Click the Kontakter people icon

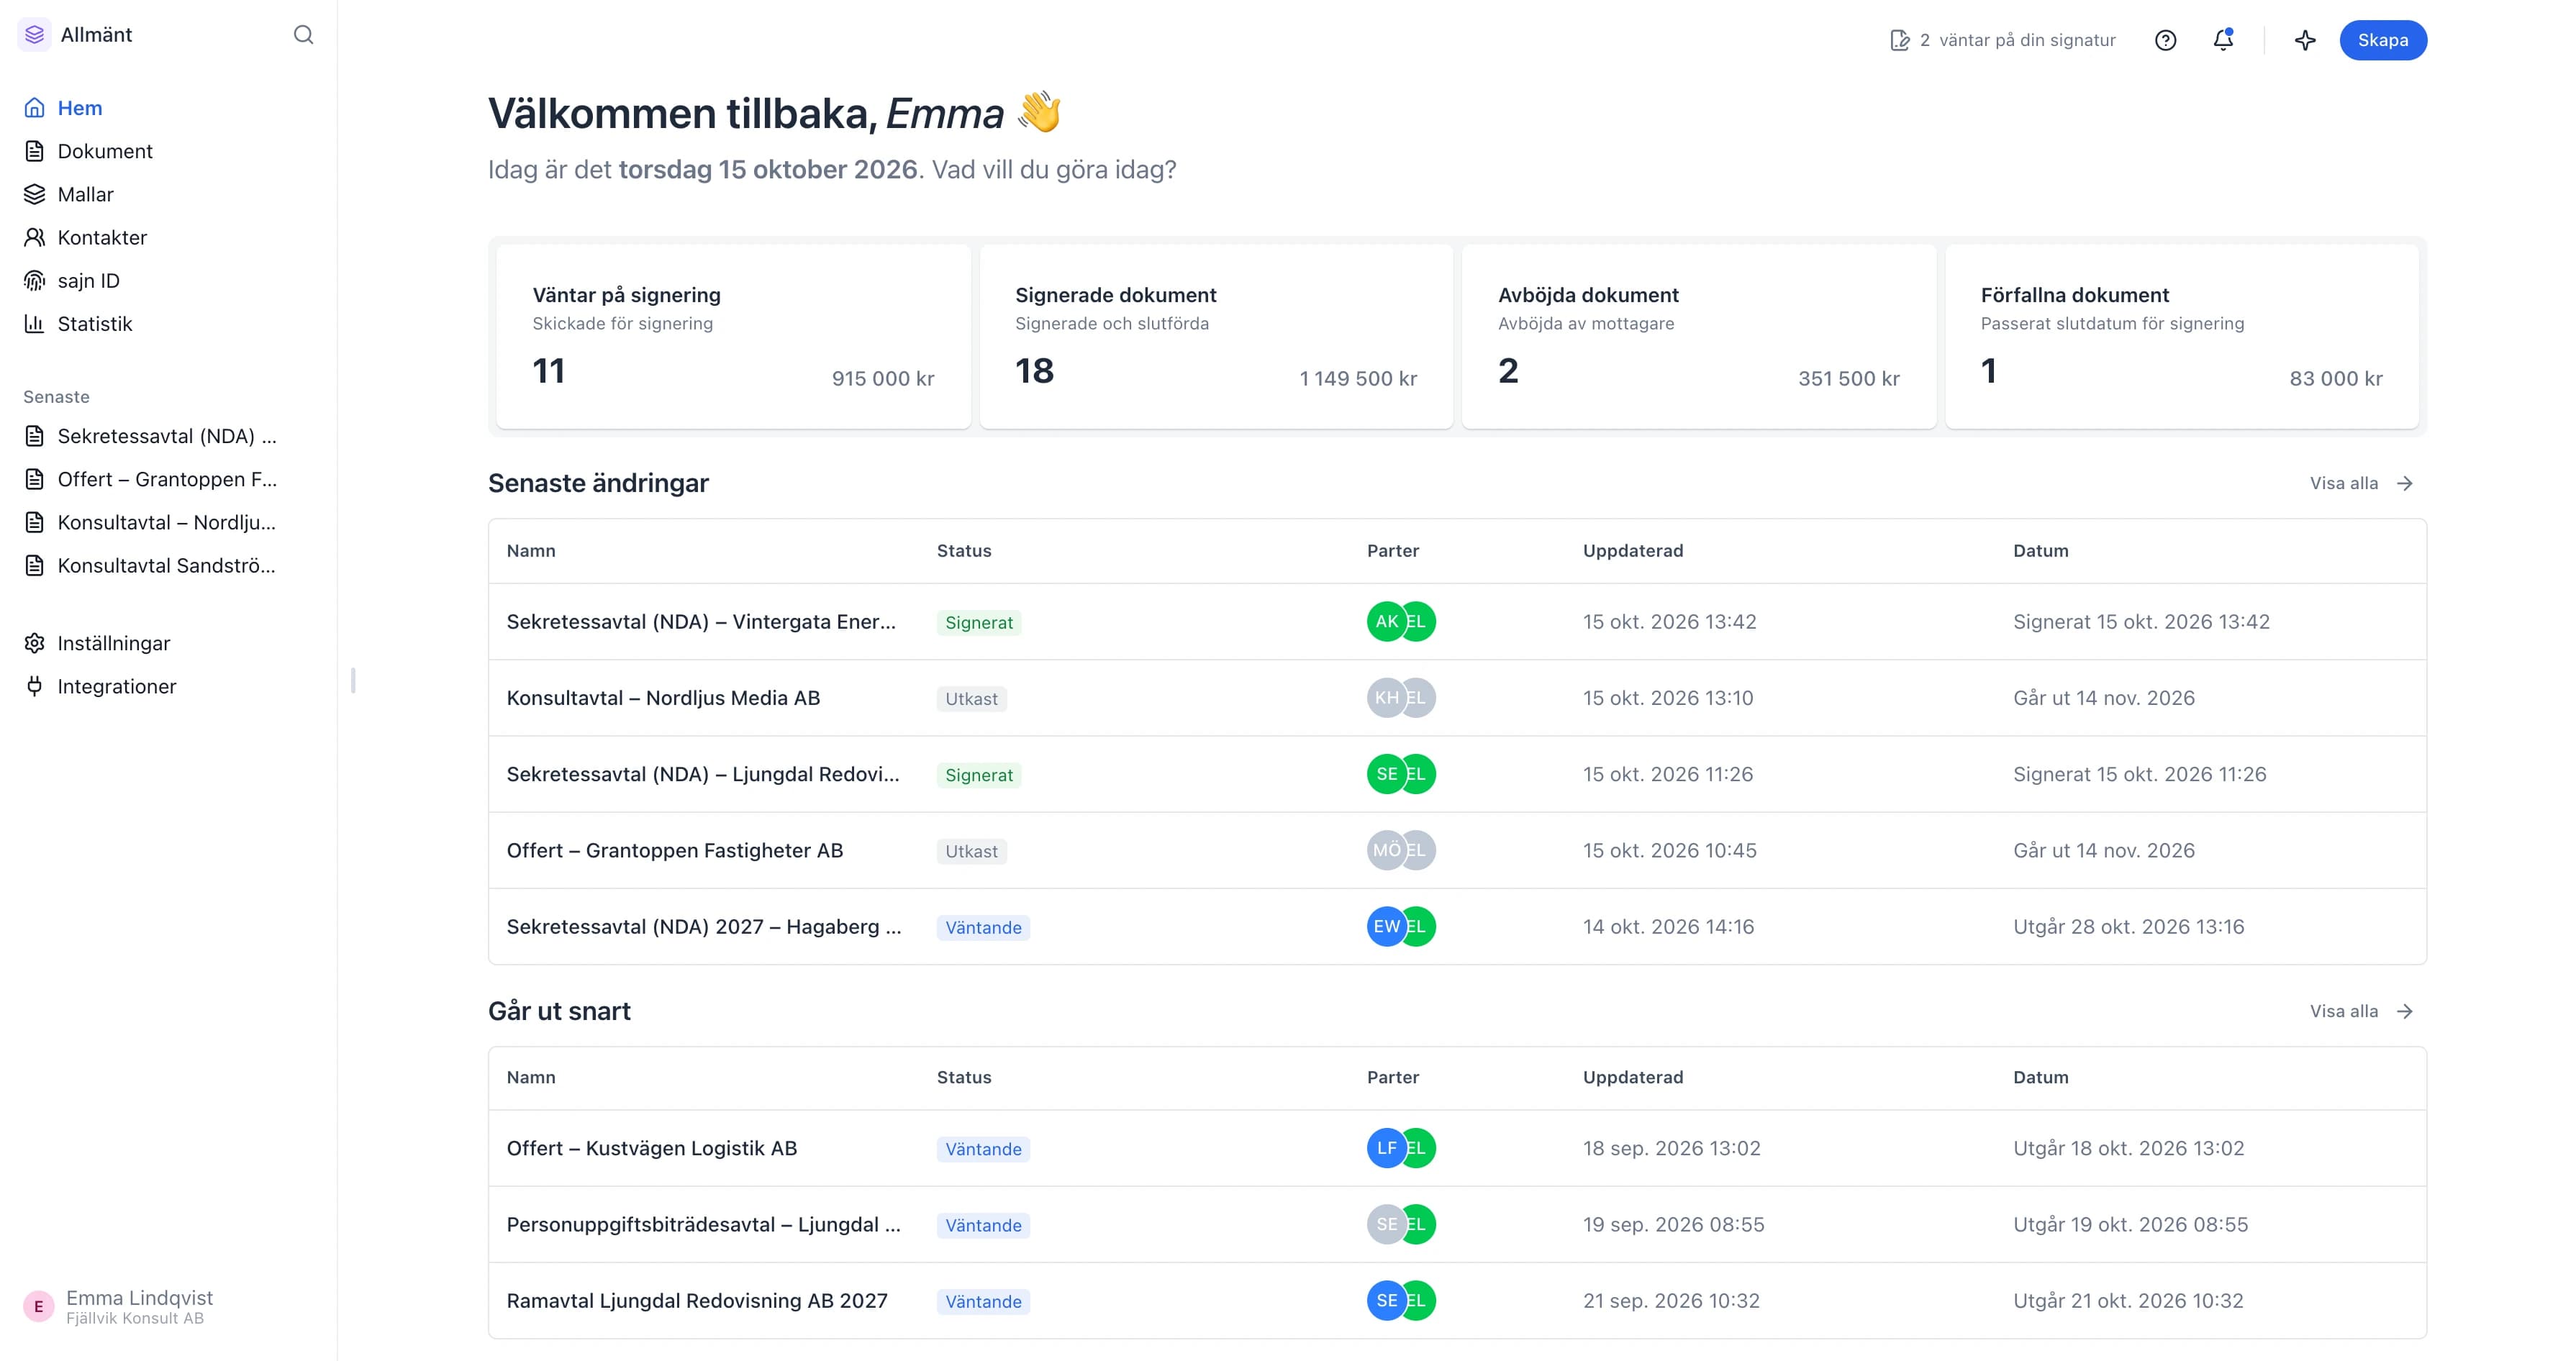[x=35, y=237]
